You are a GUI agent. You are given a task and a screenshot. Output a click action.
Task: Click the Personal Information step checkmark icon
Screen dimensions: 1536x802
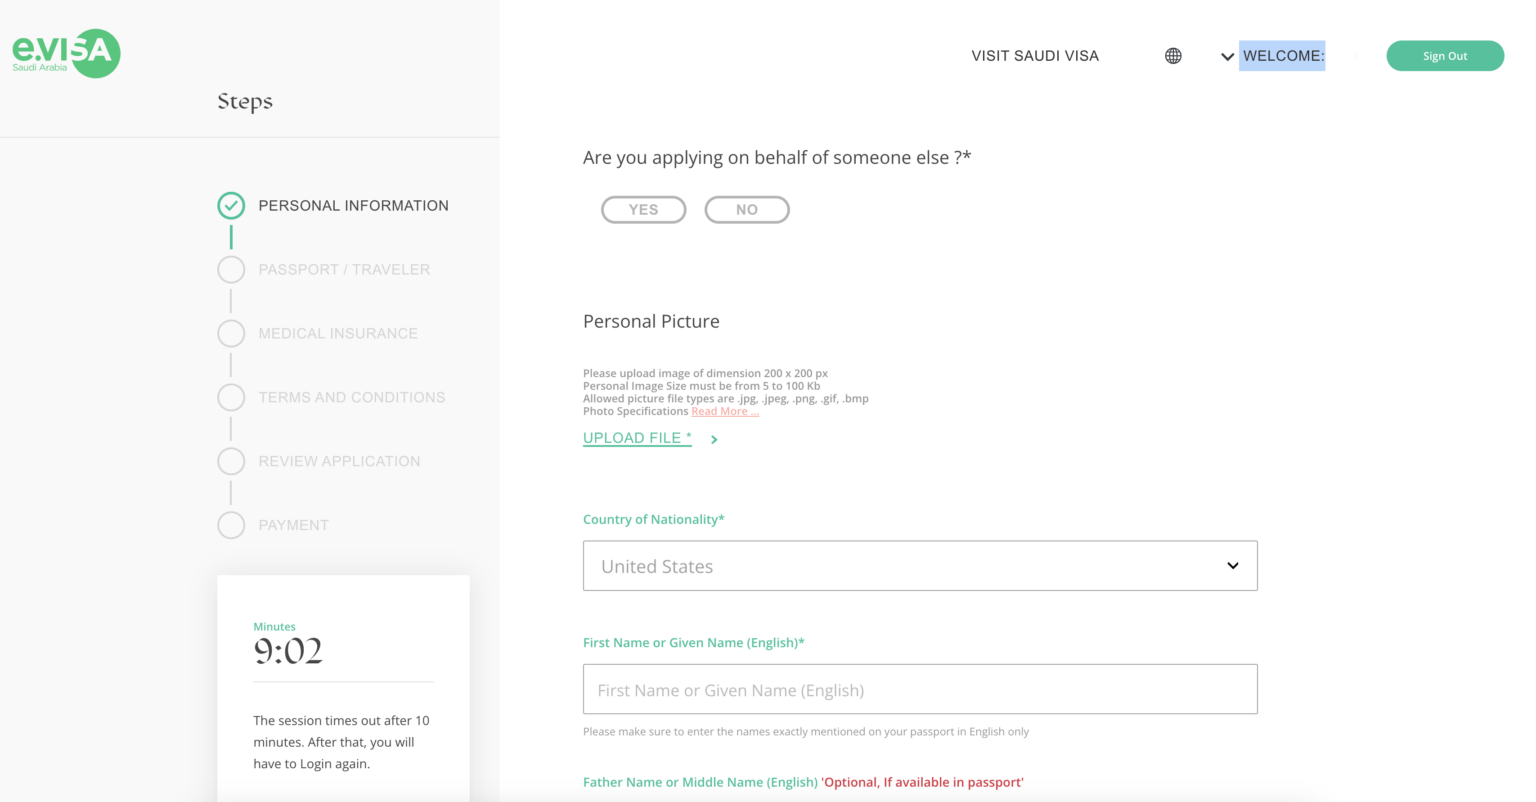coord(231,206)
